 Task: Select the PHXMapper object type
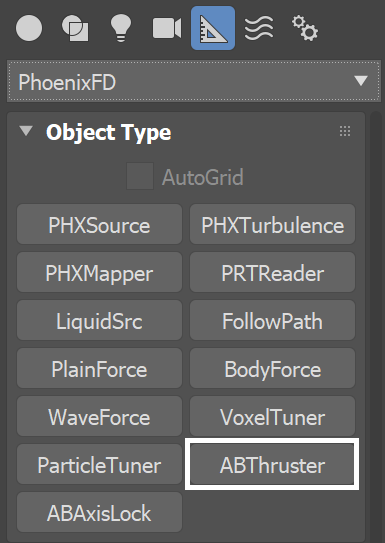point(99,272)
